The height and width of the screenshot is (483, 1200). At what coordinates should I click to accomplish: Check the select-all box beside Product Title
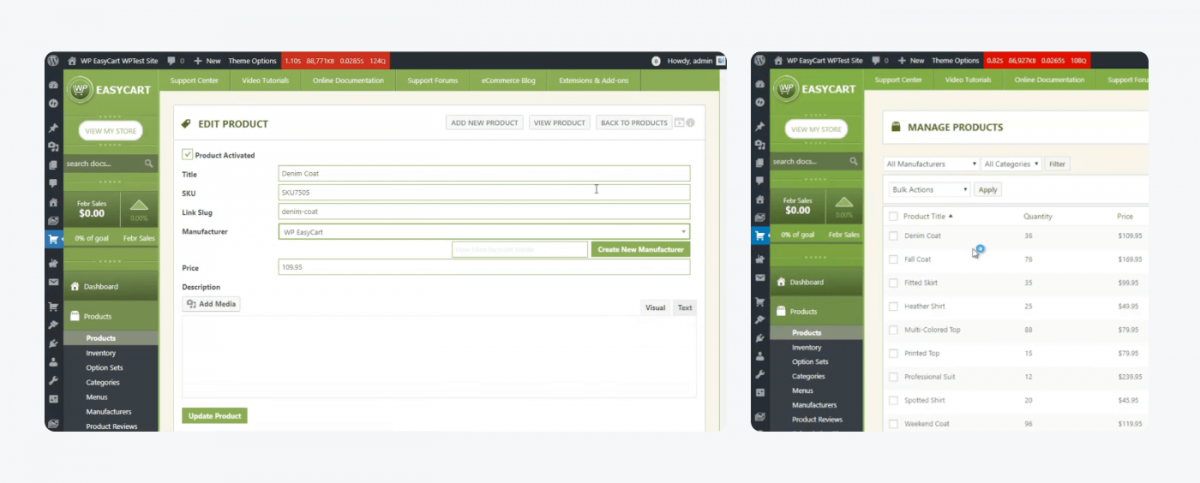point(893,216)
